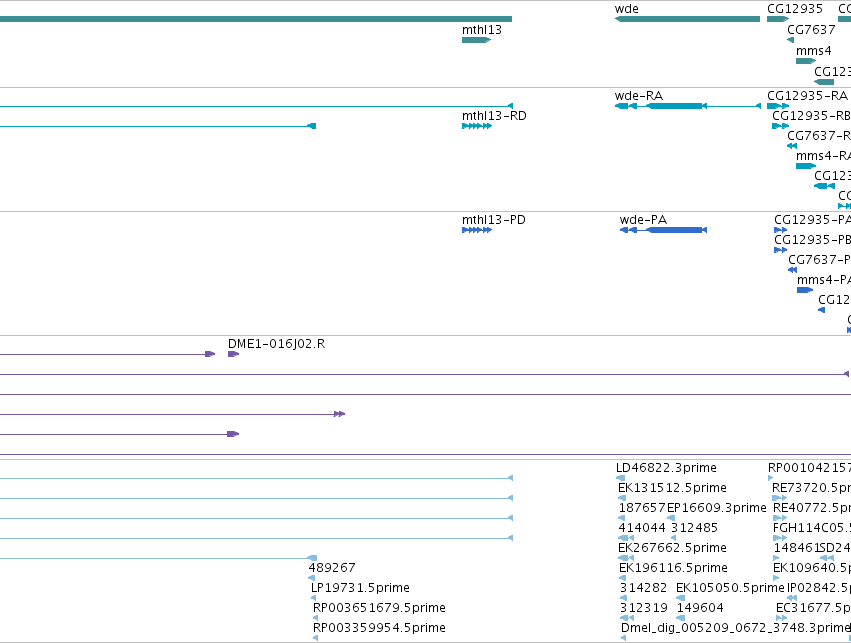851x643 pixels.
Task: Click the 314282 EST label
Action: coord(644,588)
